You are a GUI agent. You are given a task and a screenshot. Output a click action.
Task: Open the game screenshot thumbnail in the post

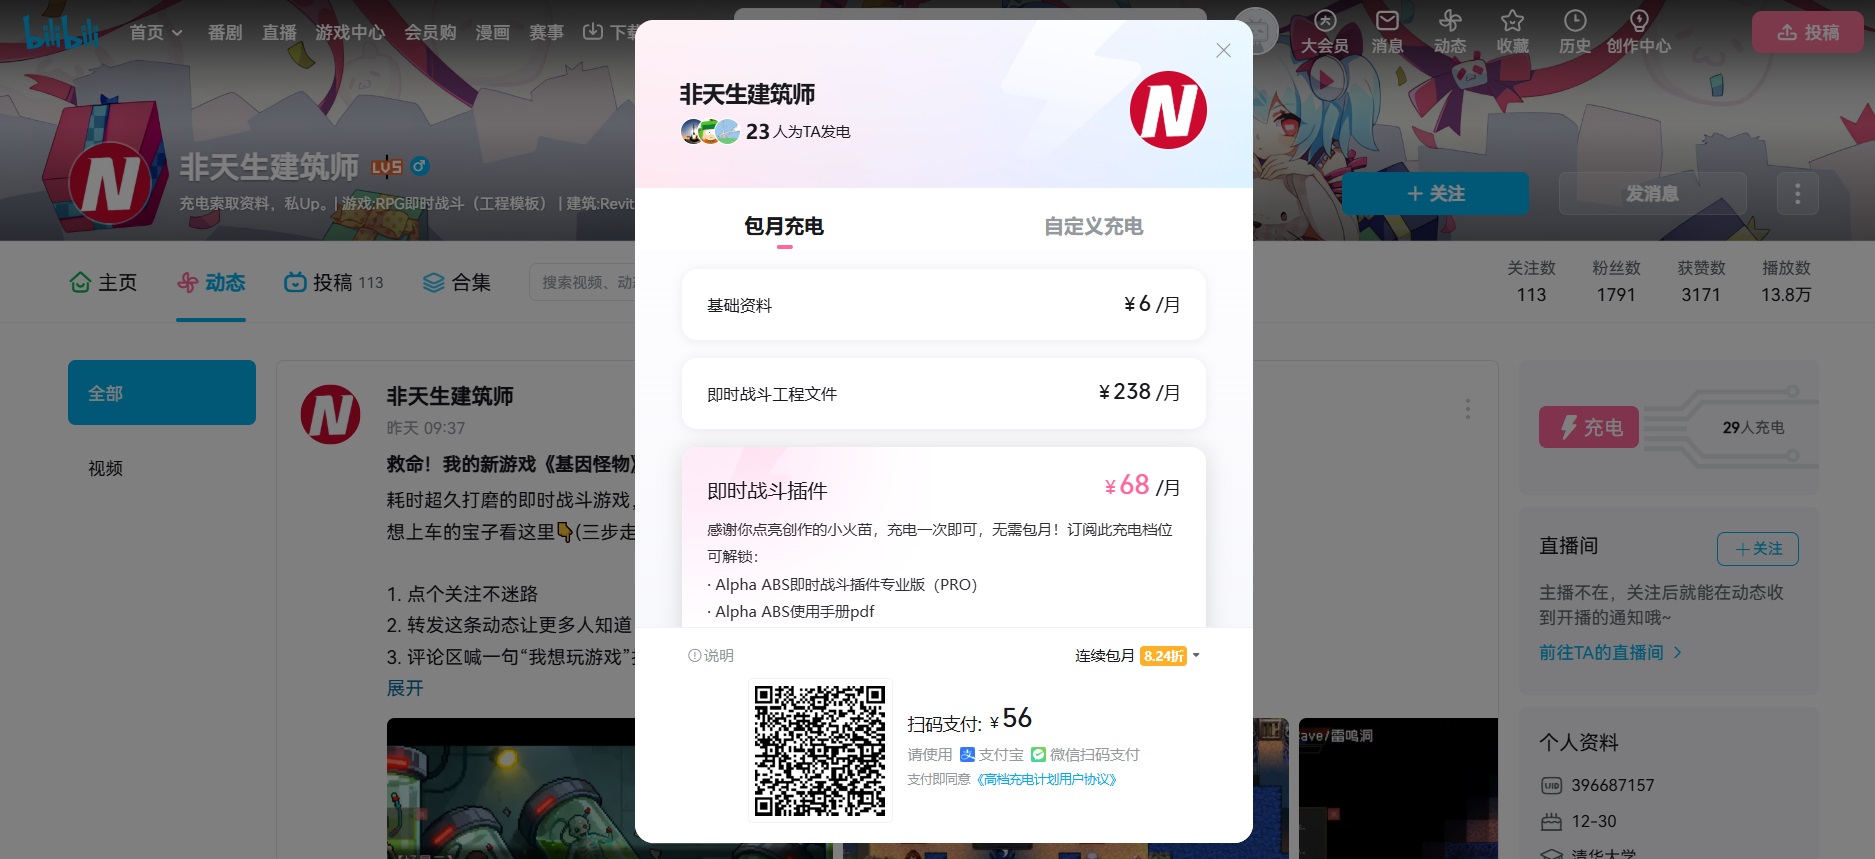click(x=511, y=788)
